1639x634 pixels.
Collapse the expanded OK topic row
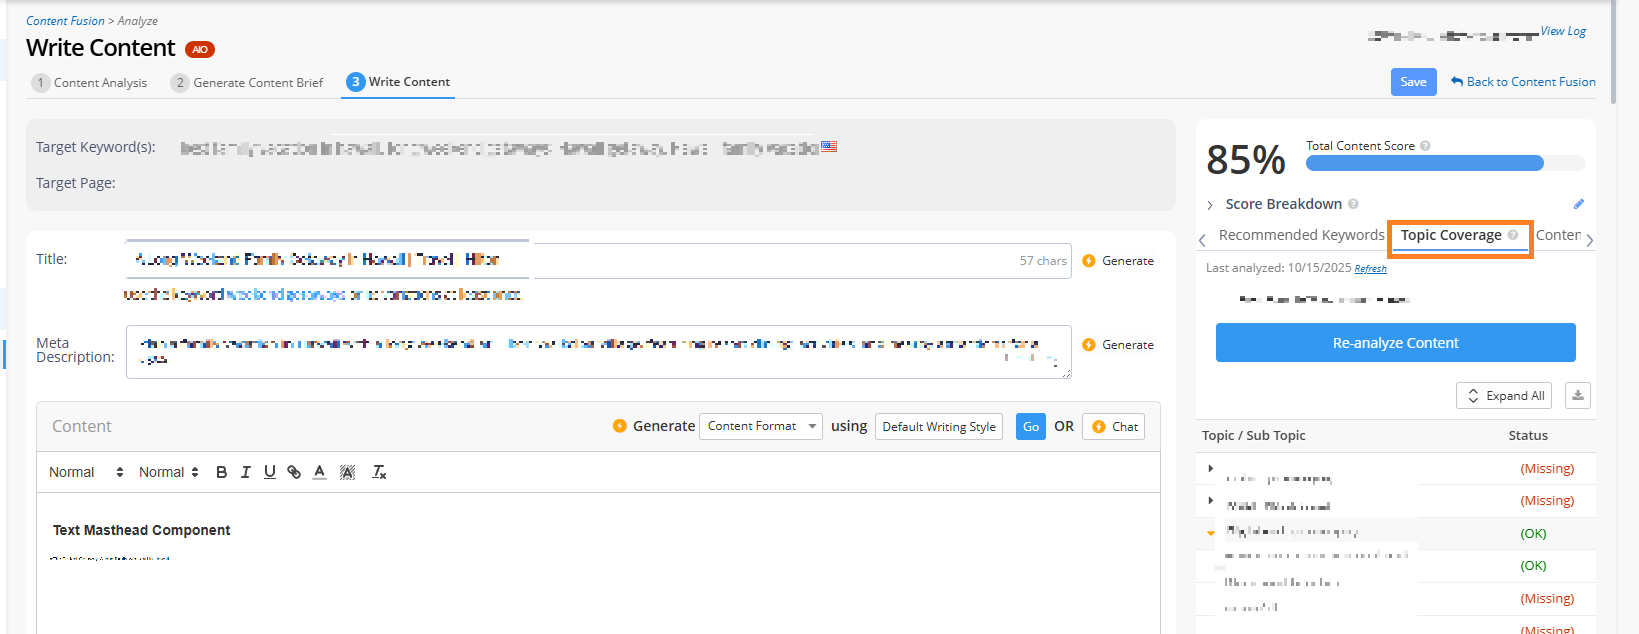pyautogui.click(x=1210, y=533)
